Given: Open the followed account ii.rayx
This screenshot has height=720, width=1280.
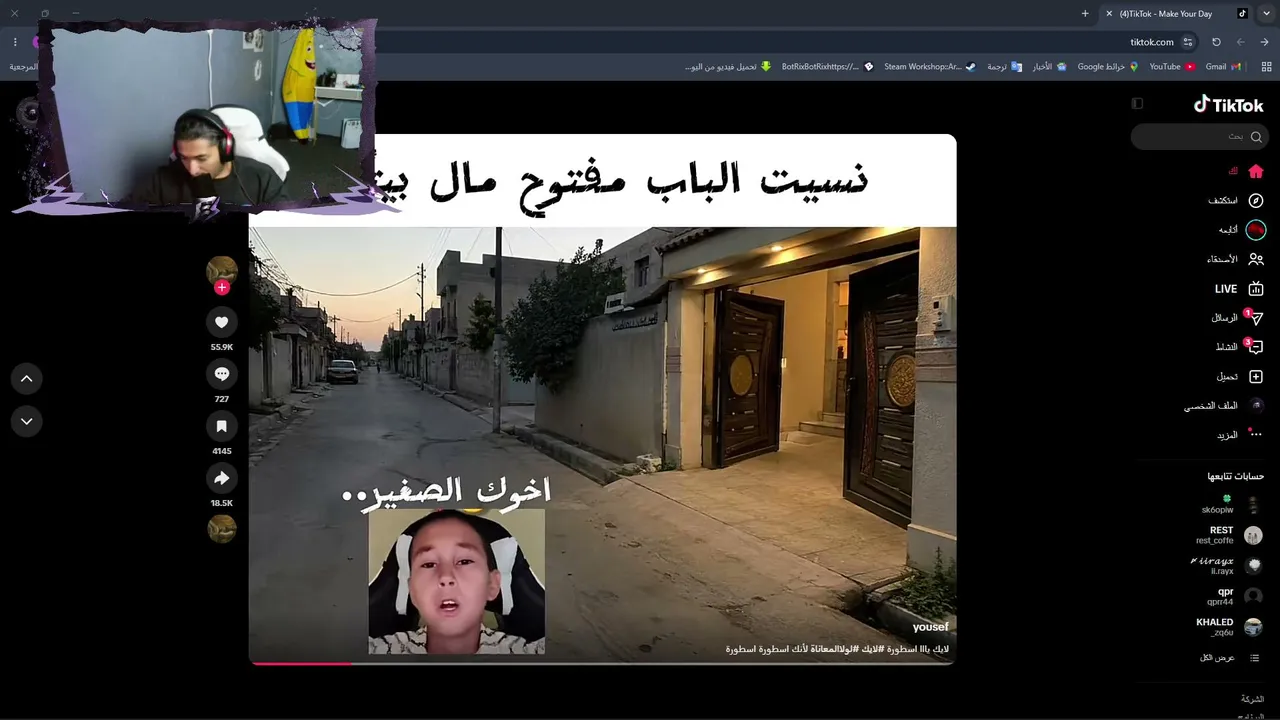Looking at the screenshot, I should [1228, 565].
